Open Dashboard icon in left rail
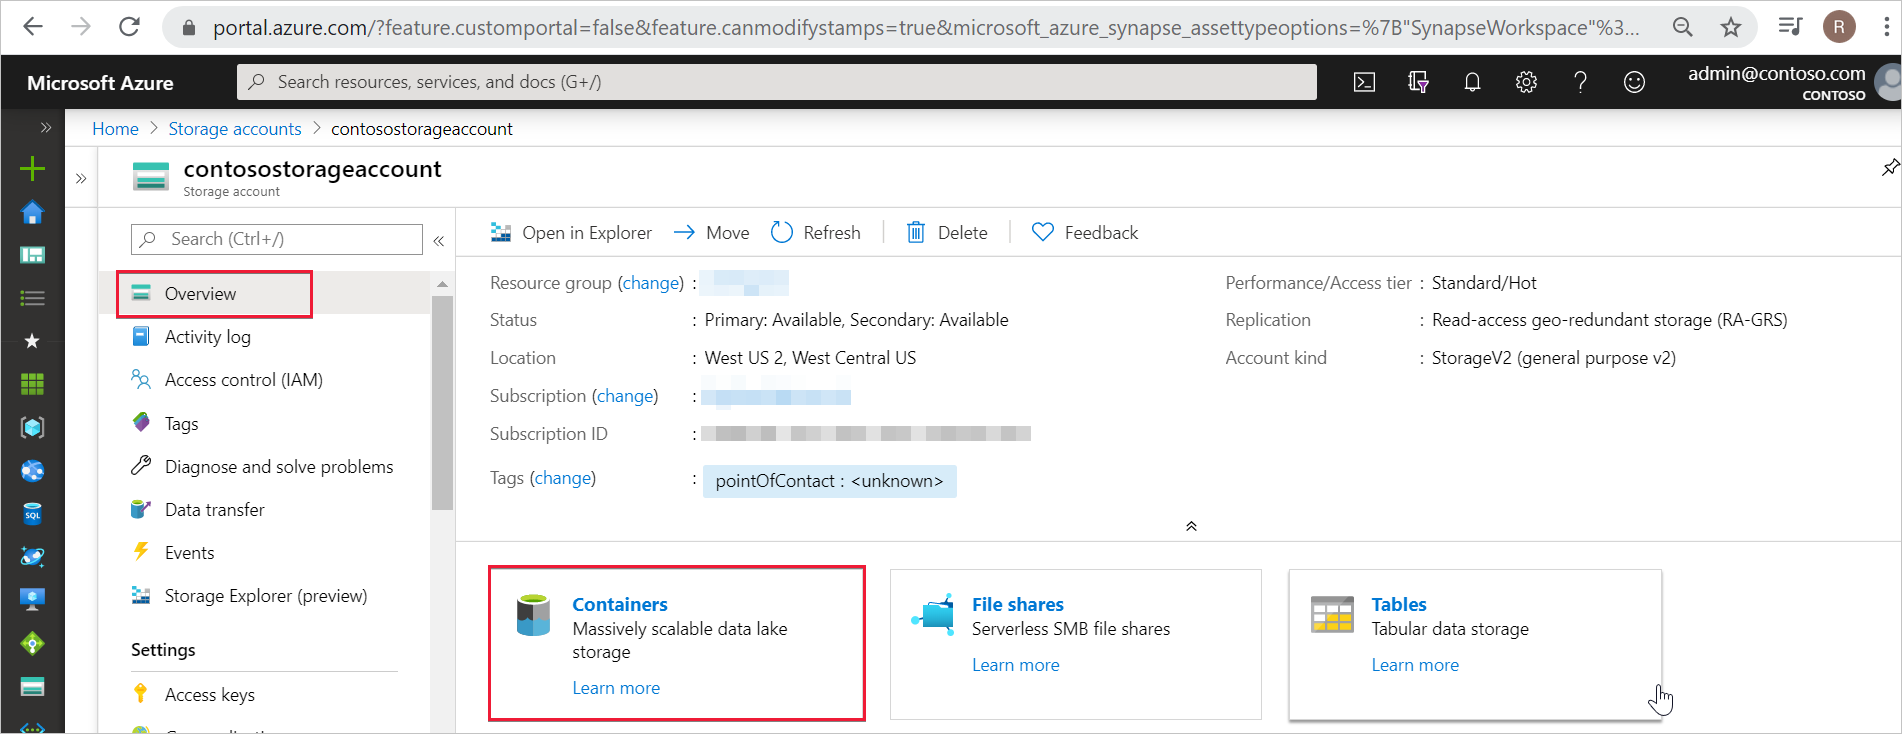Image resolution: width=1902 pixels, height=734 pixels. point(32,255)
